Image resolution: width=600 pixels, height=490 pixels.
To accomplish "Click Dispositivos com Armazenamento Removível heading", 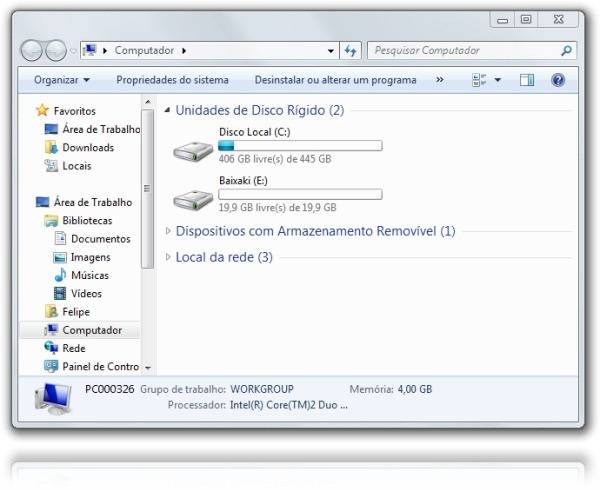I will point(315,231).
